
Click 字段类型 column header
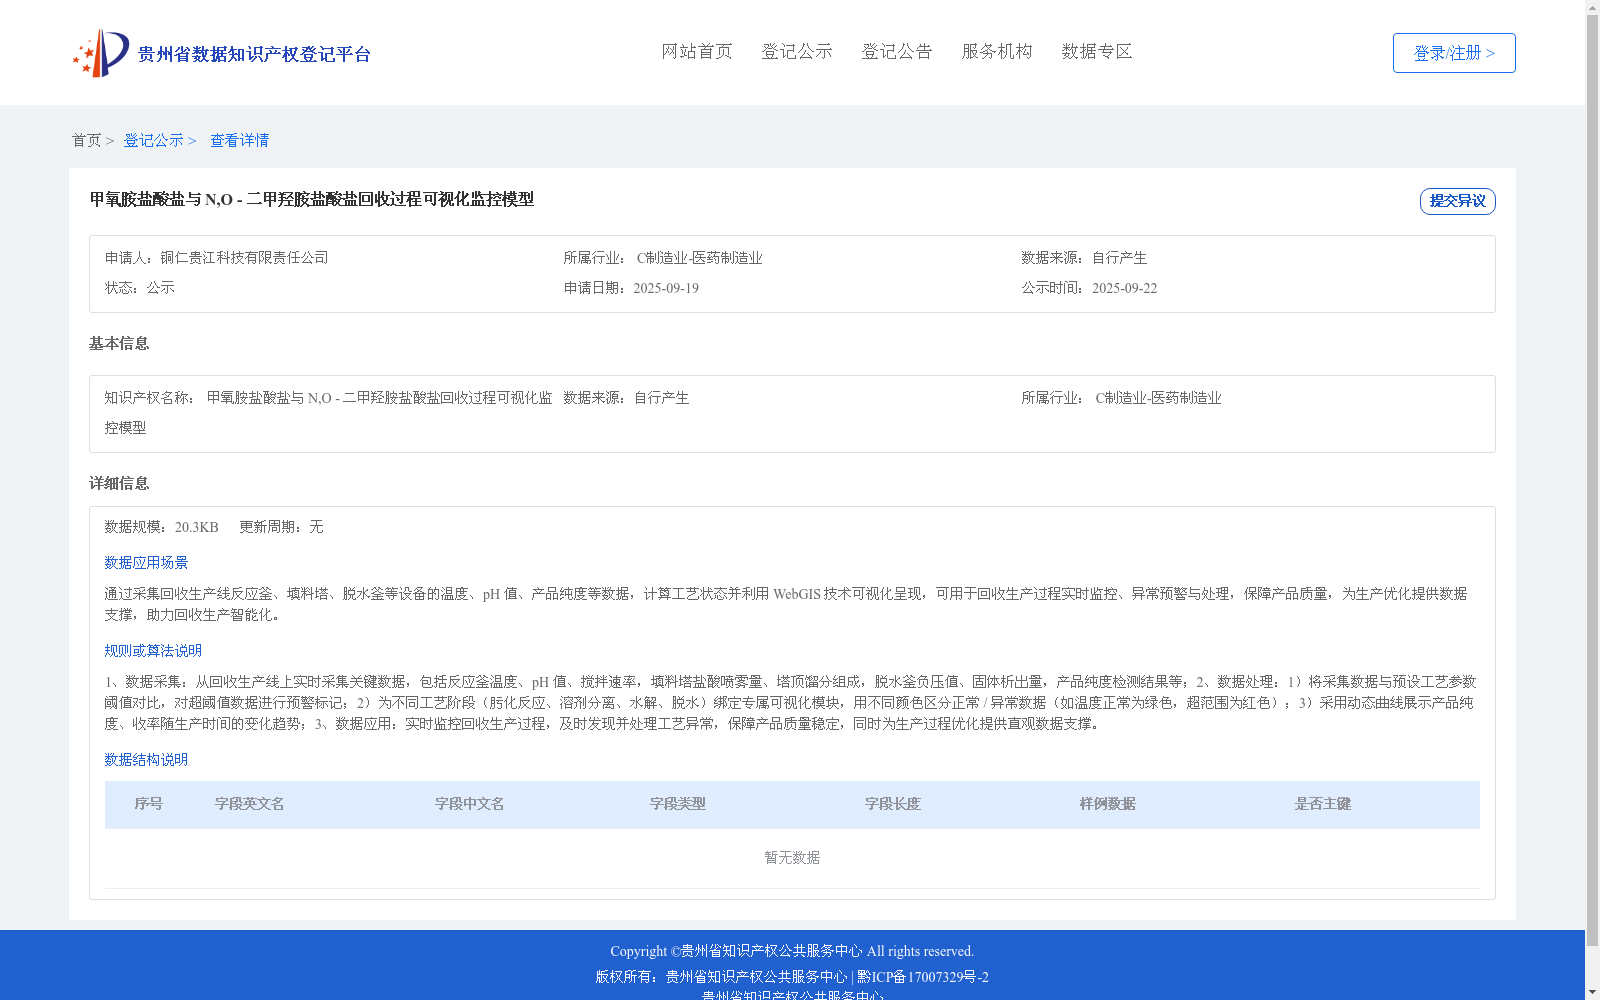[x=678, y=804]
